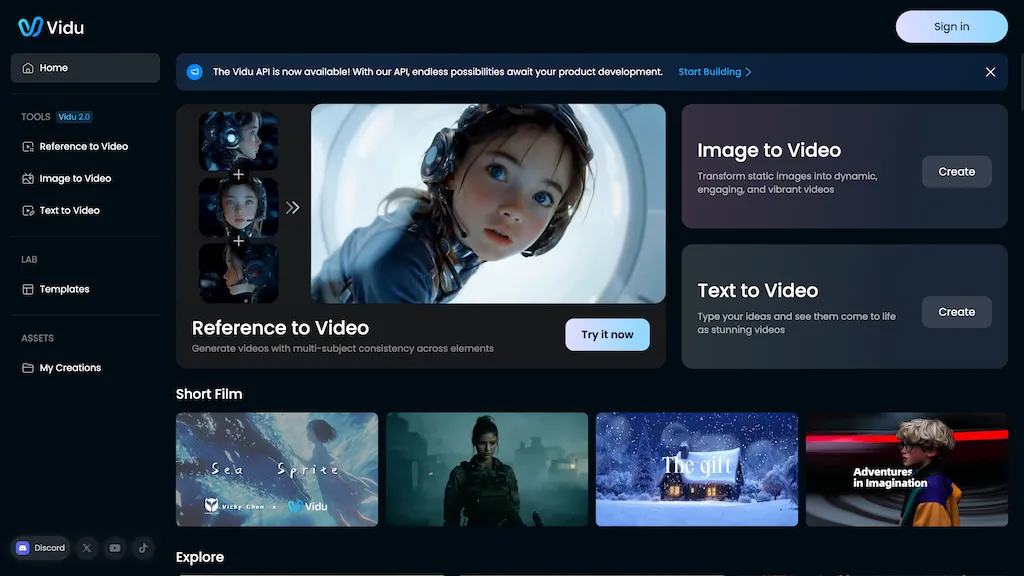Click Create on Text to Video card
The image size is (1024, 576).
click(957, 312)
